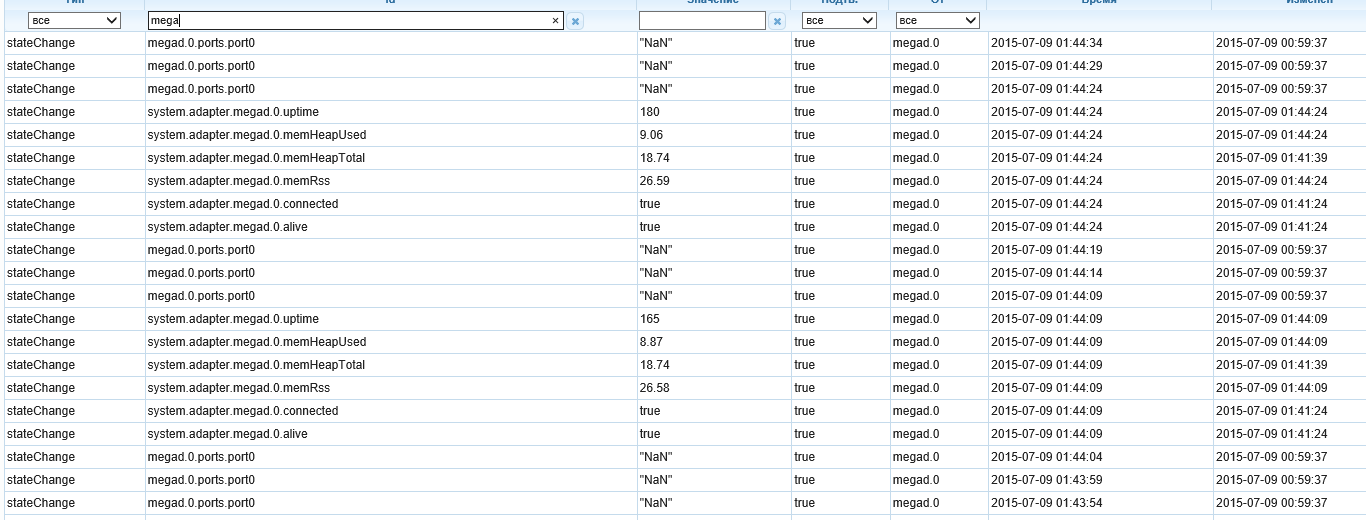Click the timestamp '2015-07-09 01:43:59'

[1046, 480]
